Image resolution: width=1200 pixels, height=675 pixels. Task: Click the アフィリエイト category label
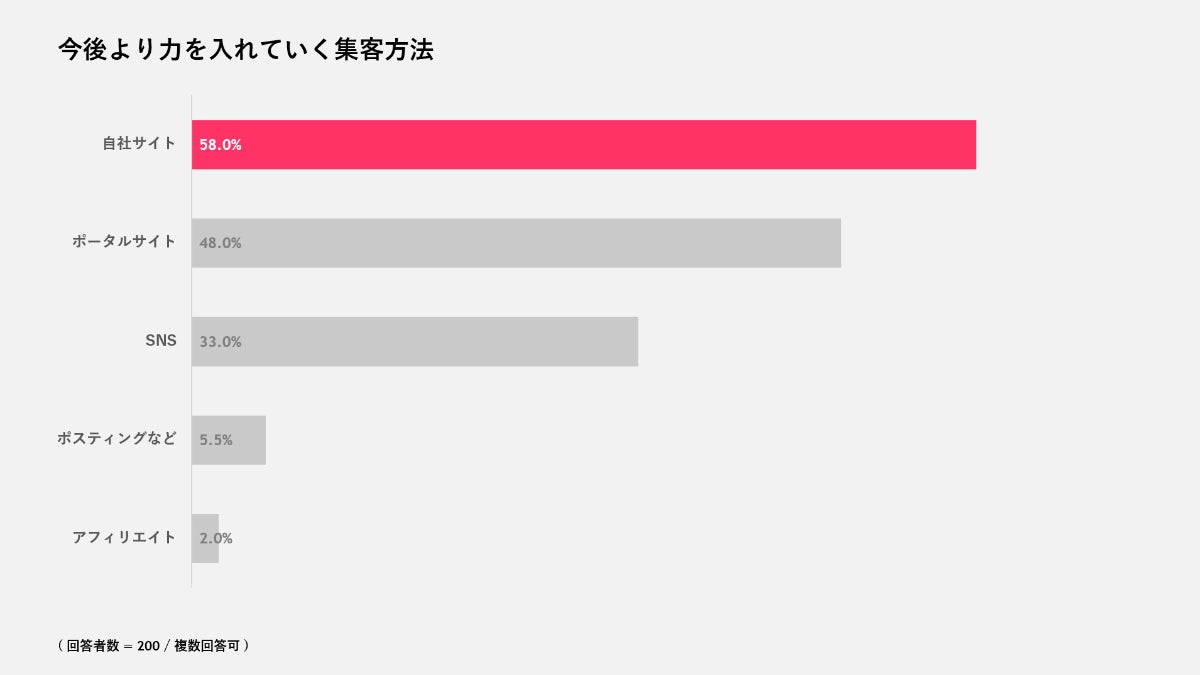[x=124, y=537]
